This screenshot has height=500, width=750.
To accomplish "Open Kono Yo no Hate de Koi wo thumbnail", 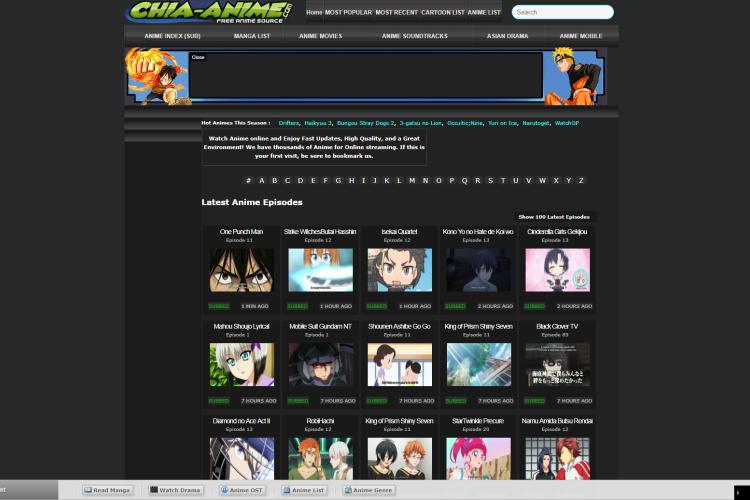I will tap(478, 270).
